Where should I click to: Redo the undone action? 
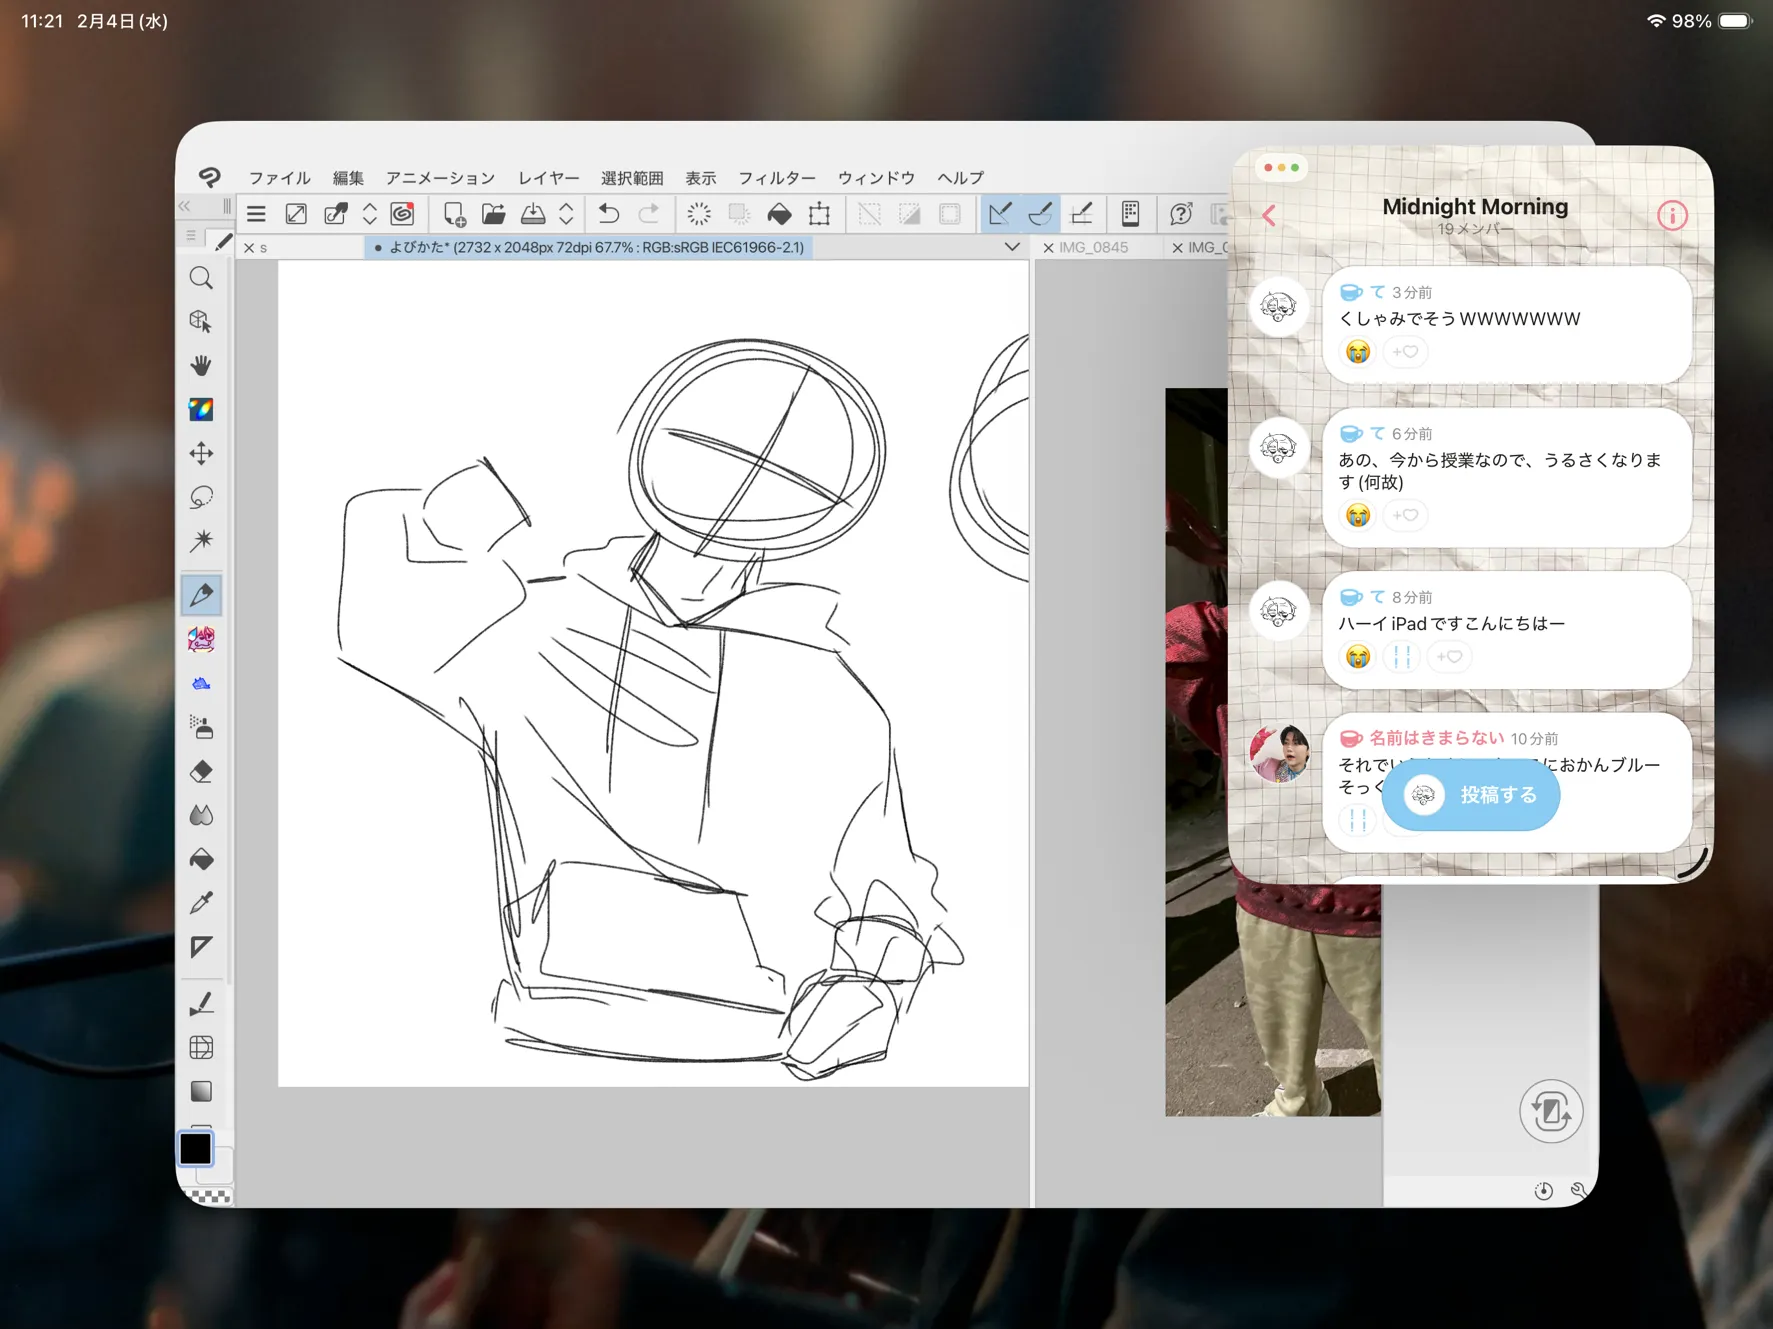[648, 213]
